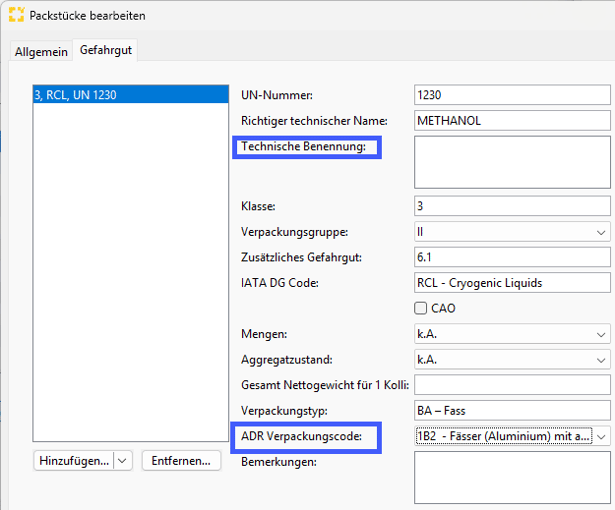The width and height of the screenshot is (615, 510).
Task: Click the Klasse input field
Action: point(511,206)
